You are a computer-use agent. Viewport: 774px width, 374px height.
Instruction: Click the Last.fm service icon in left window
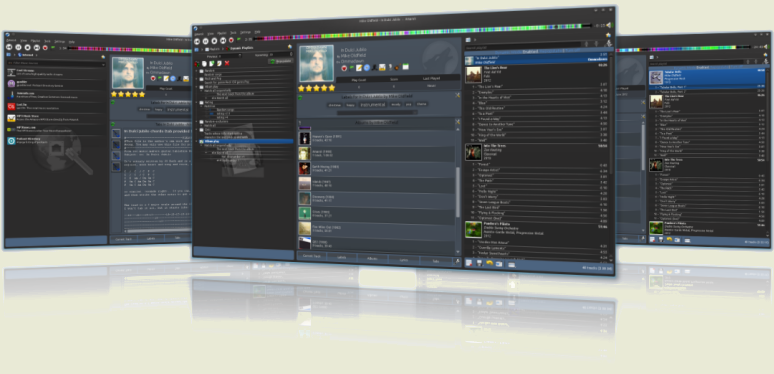(x=11, y=106)
